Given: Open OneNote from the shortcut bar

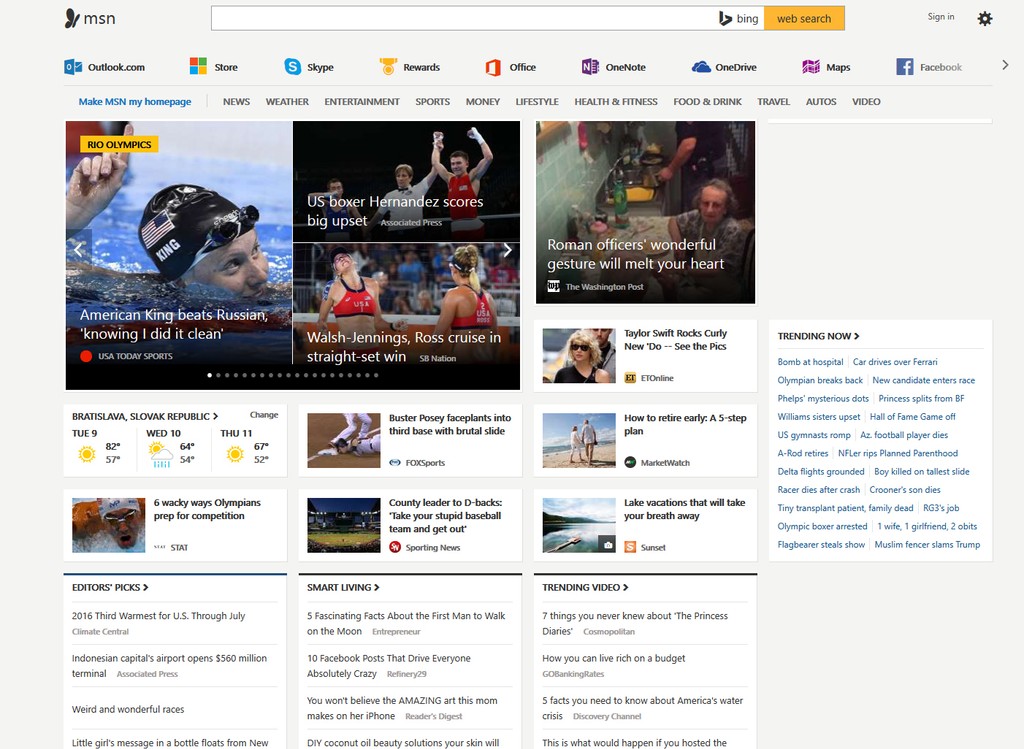Looking at the screenshot, I should (x=590, y=67).
